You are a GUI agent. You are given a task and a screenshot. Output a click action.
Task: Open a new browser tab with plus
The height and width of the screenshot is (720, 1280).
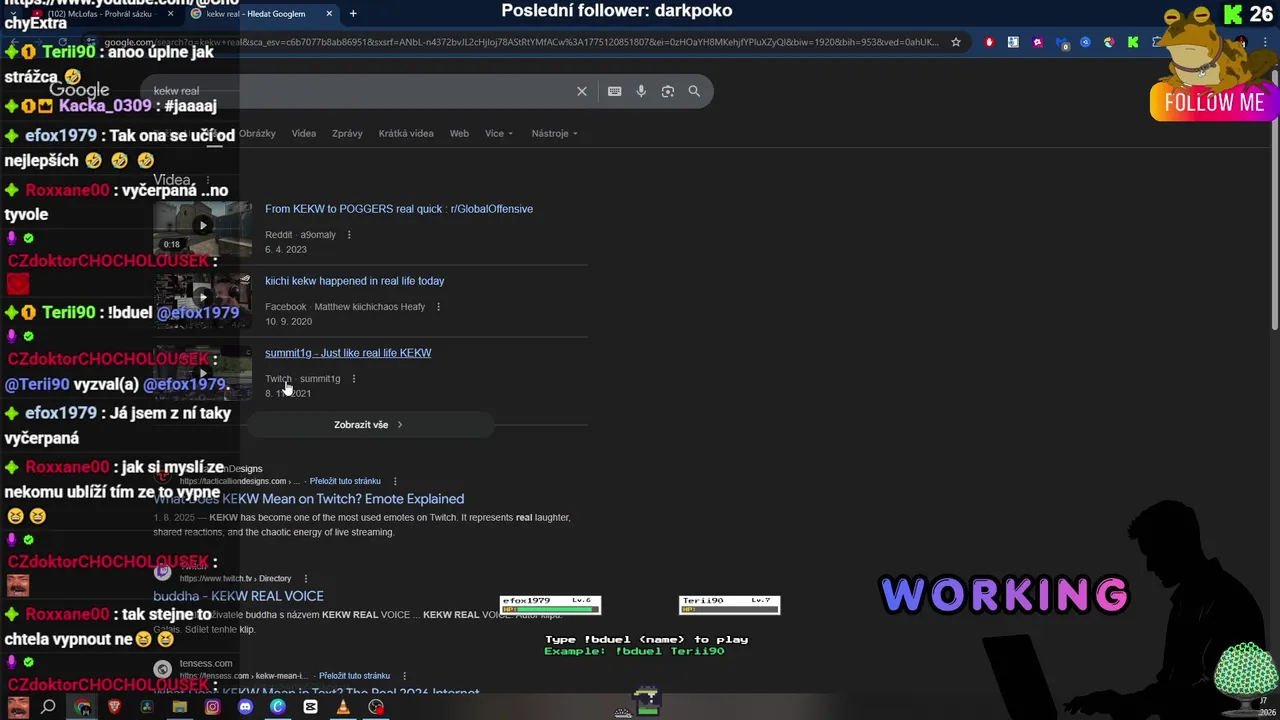pyautogui.click(x=353, y=14)
